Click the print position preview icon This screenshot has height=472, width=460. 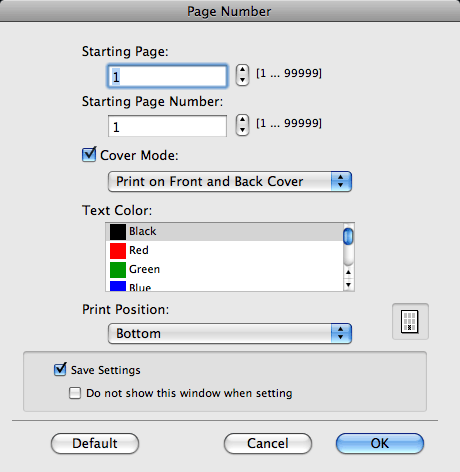pyautogui.click(x=410, y=321)
